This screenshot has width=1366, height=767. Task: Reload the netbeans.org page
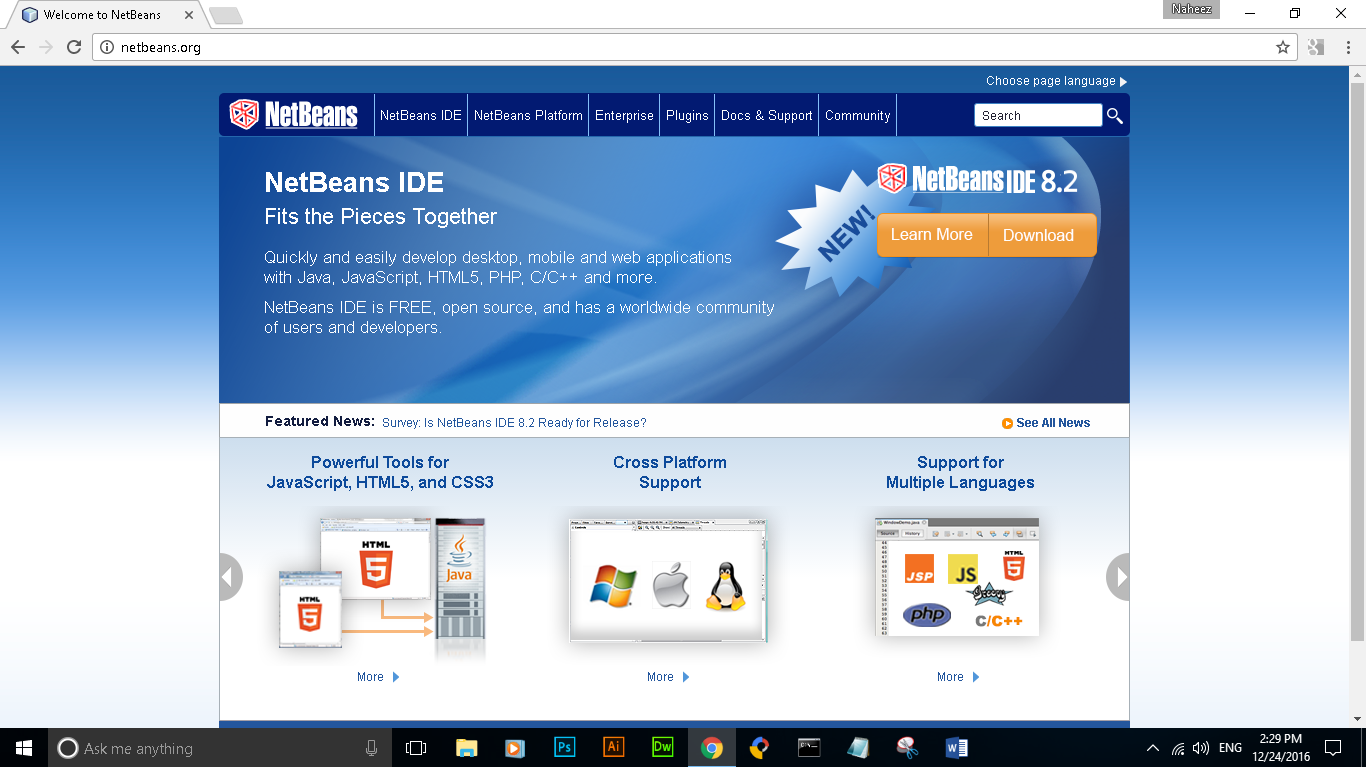point(74,47)
